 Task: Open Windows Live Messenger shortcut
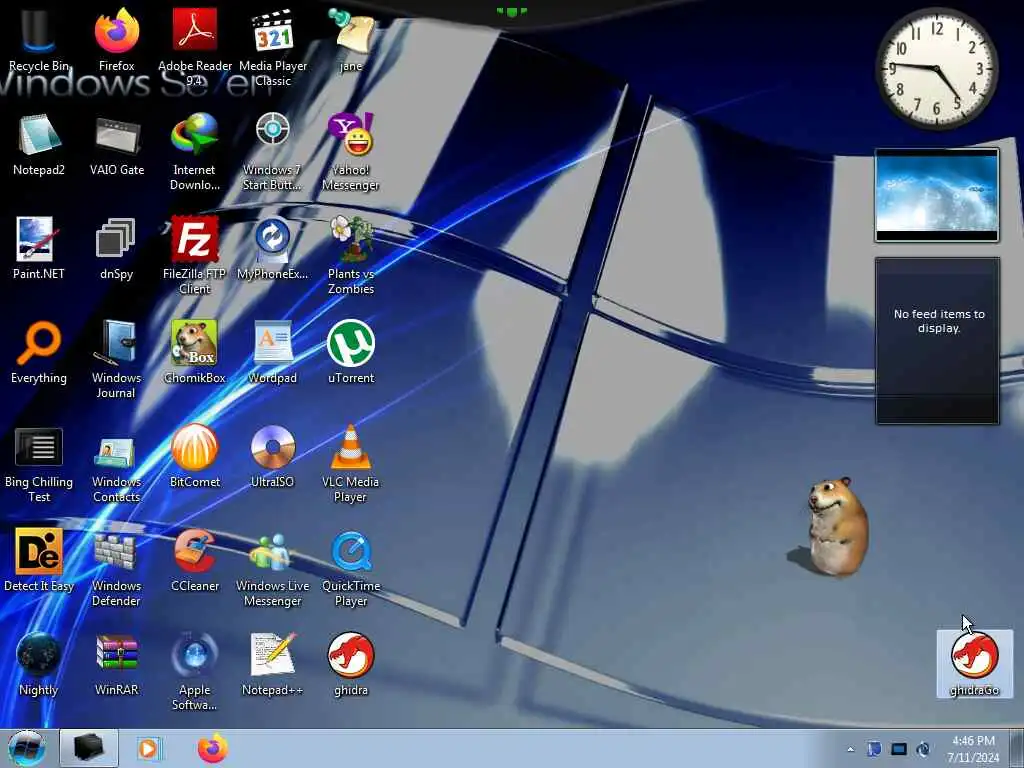click(x=273, y=568)
